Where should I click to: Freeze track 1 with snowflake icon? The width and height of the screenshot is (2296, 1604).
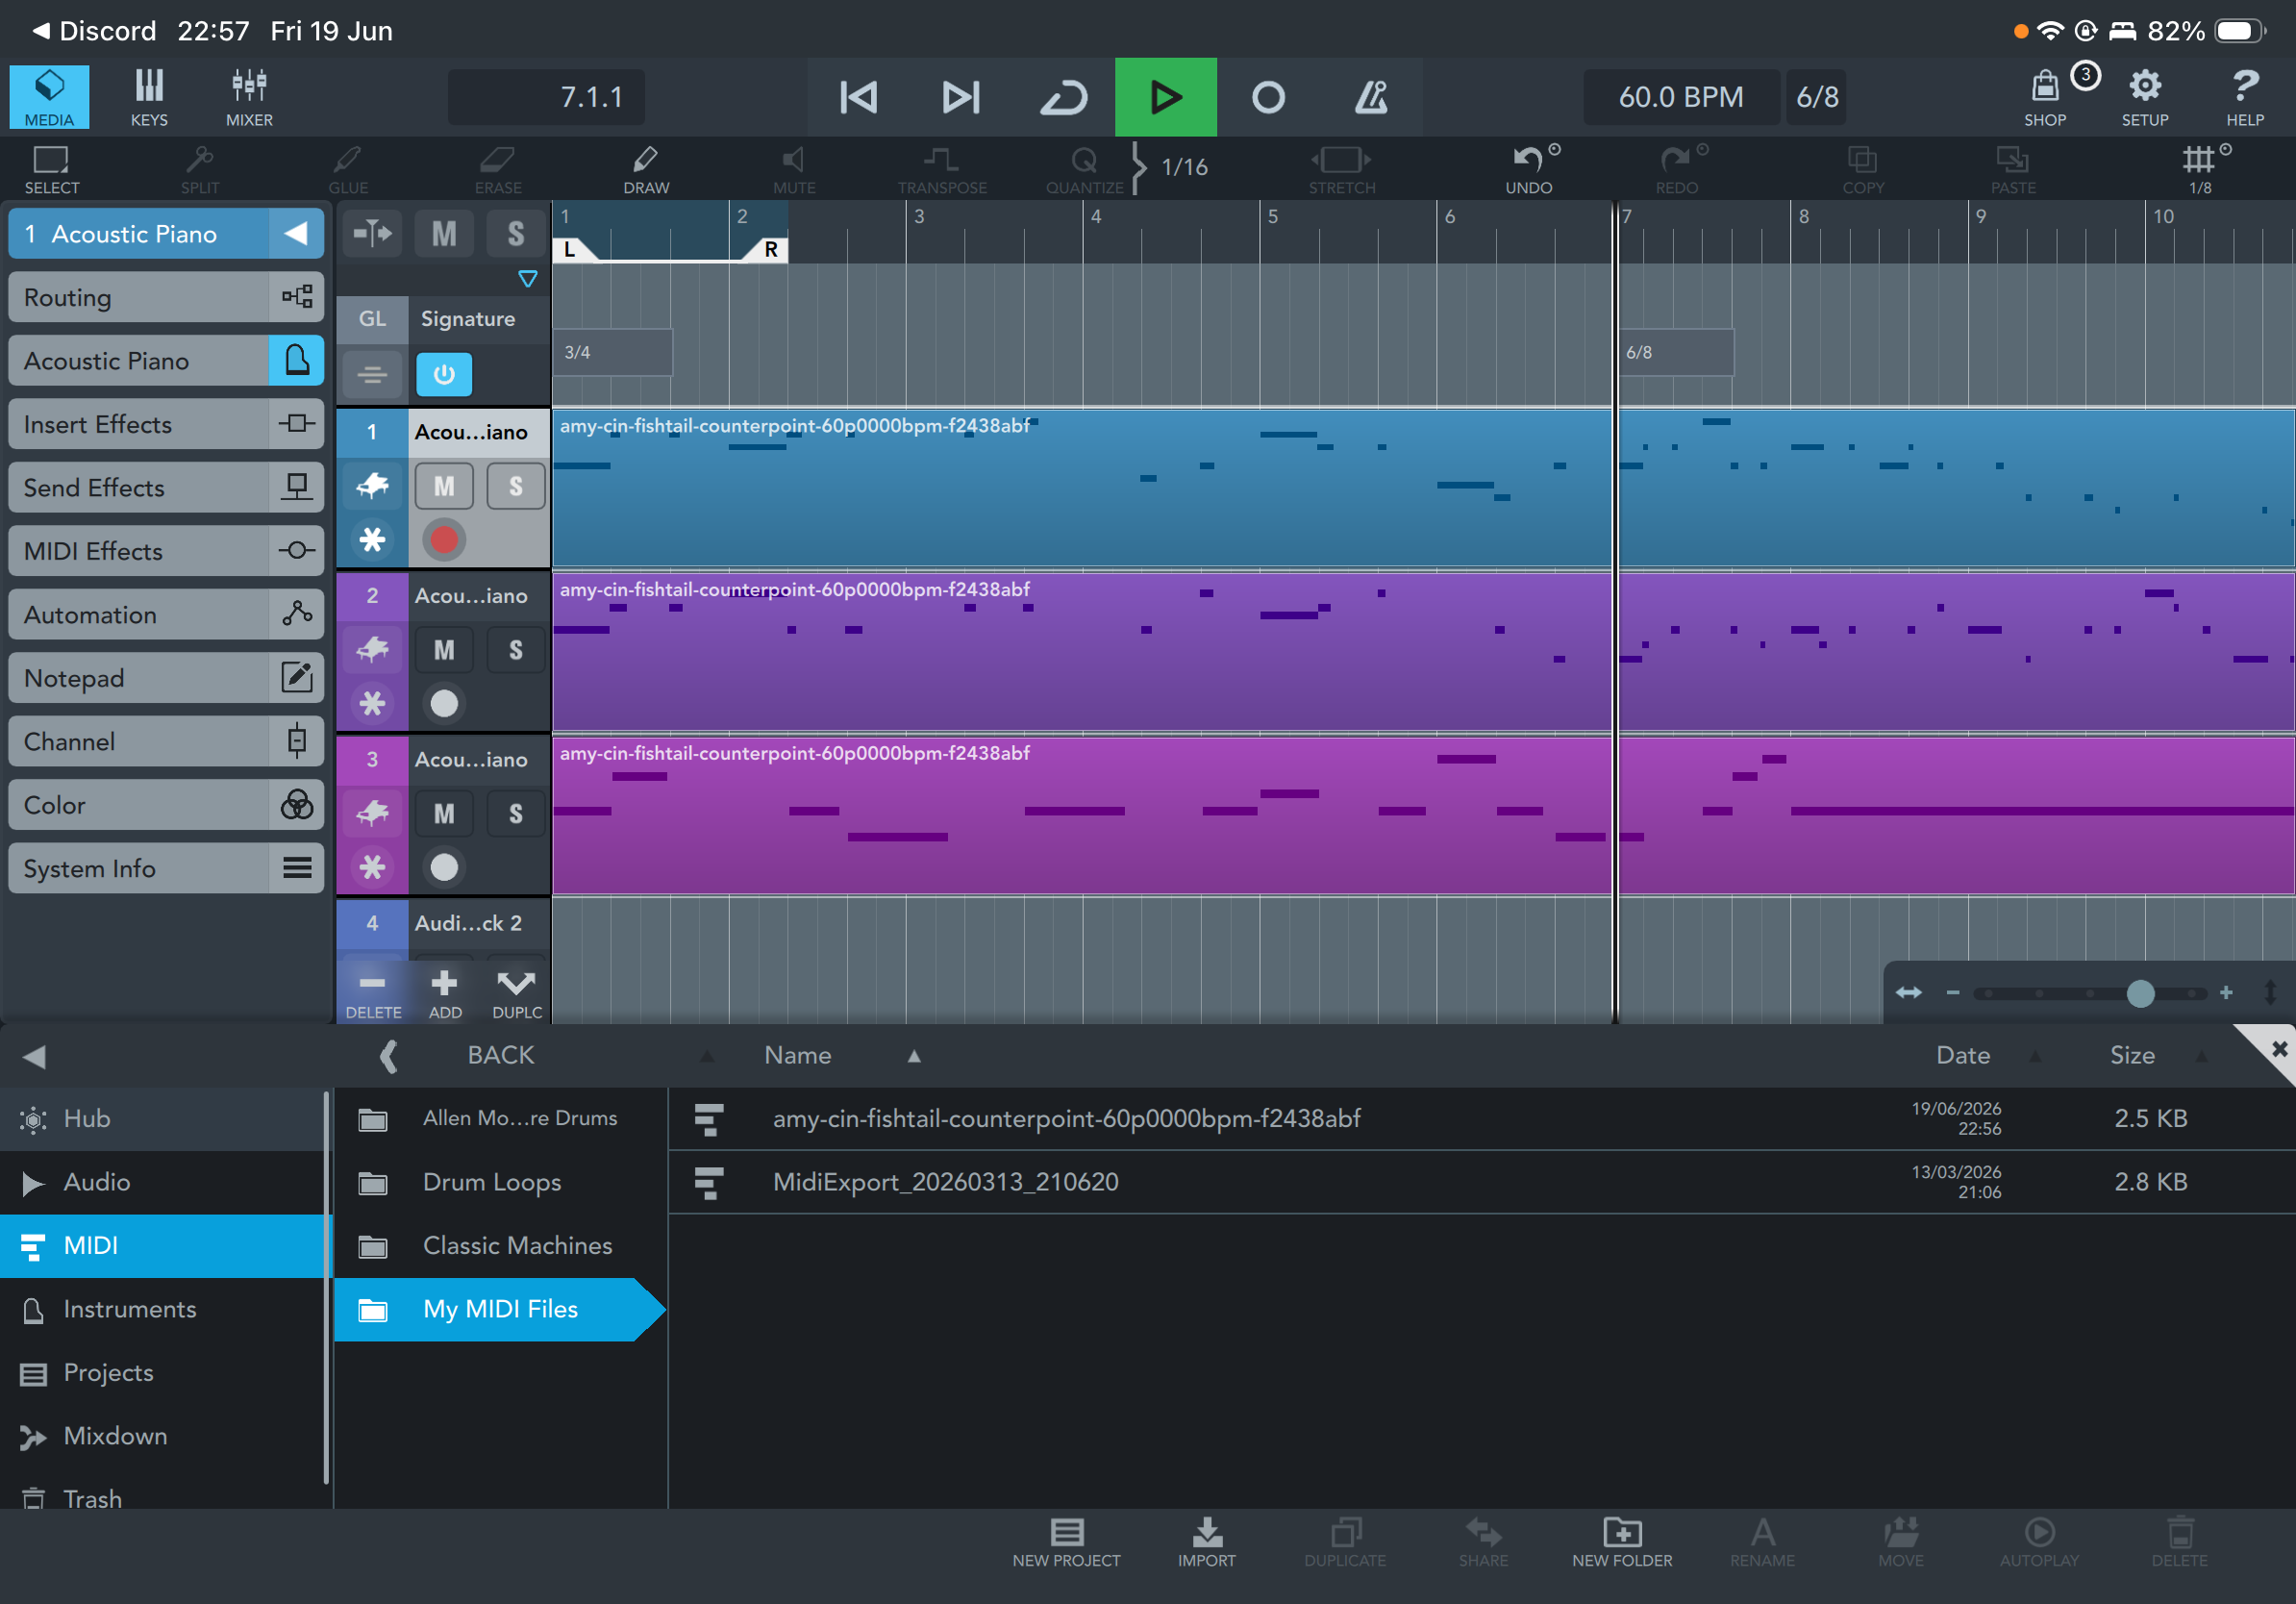click(x=372, y=540)
